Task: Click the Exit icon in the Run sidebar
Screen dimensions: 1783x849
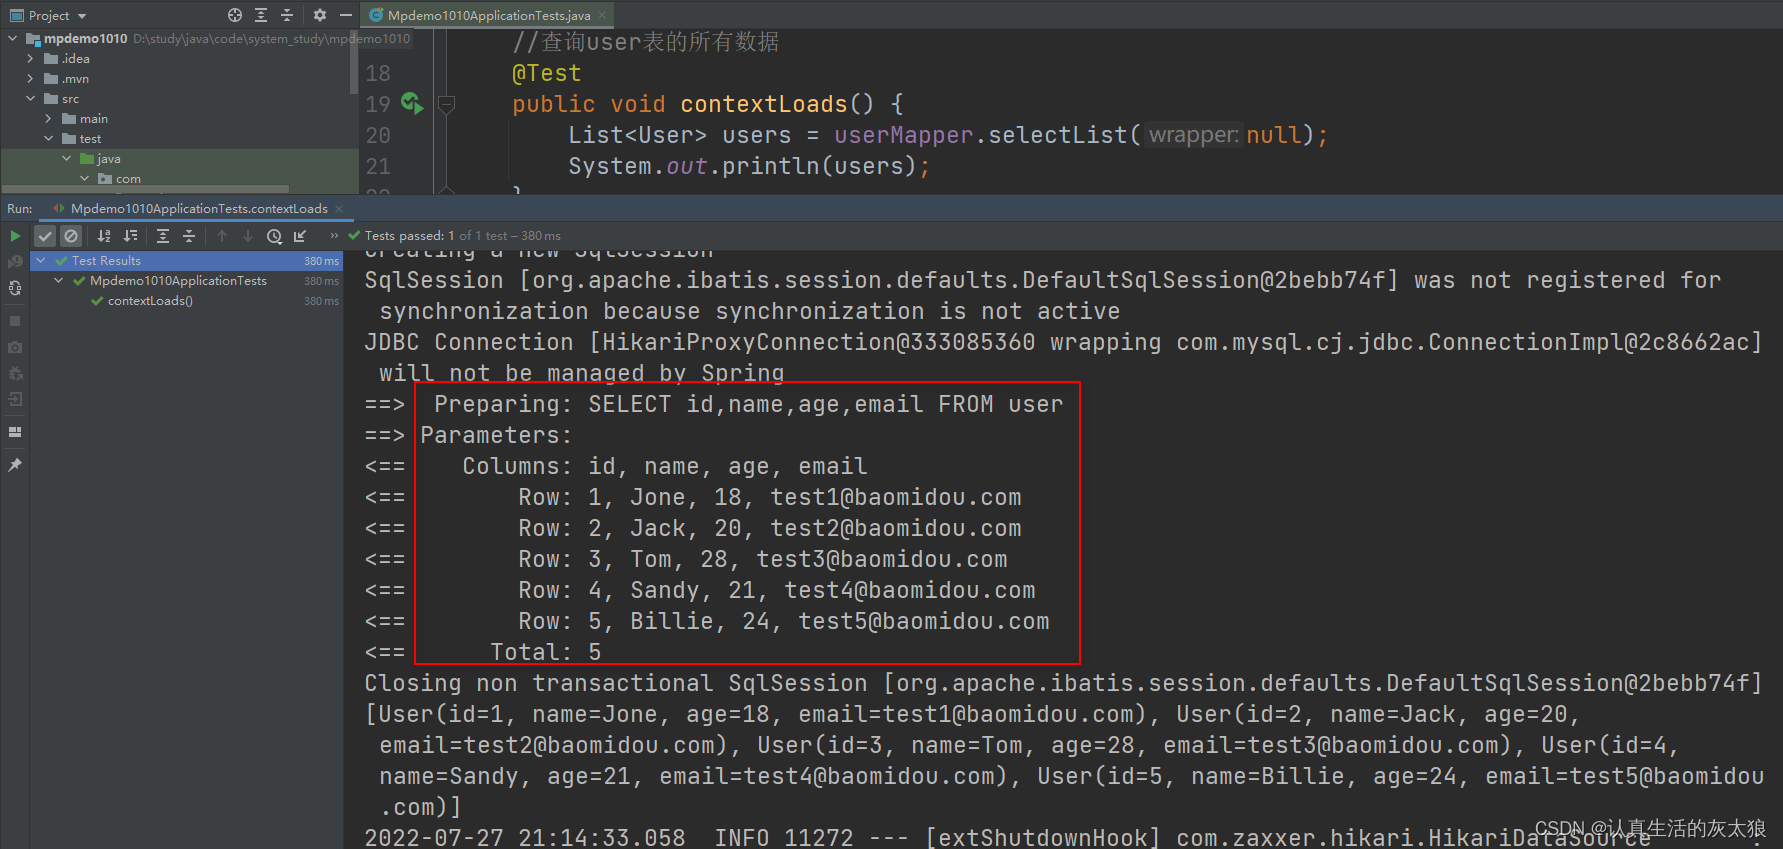Action: pyautogui.click(x=15, y=399)
